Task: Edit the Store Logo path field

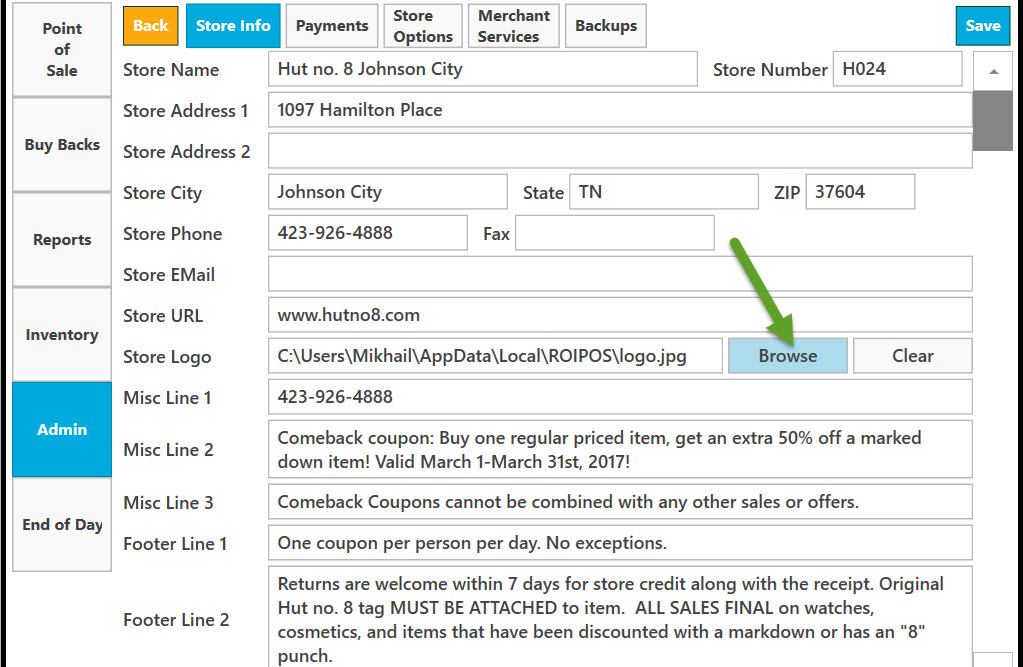Action: 495,356
